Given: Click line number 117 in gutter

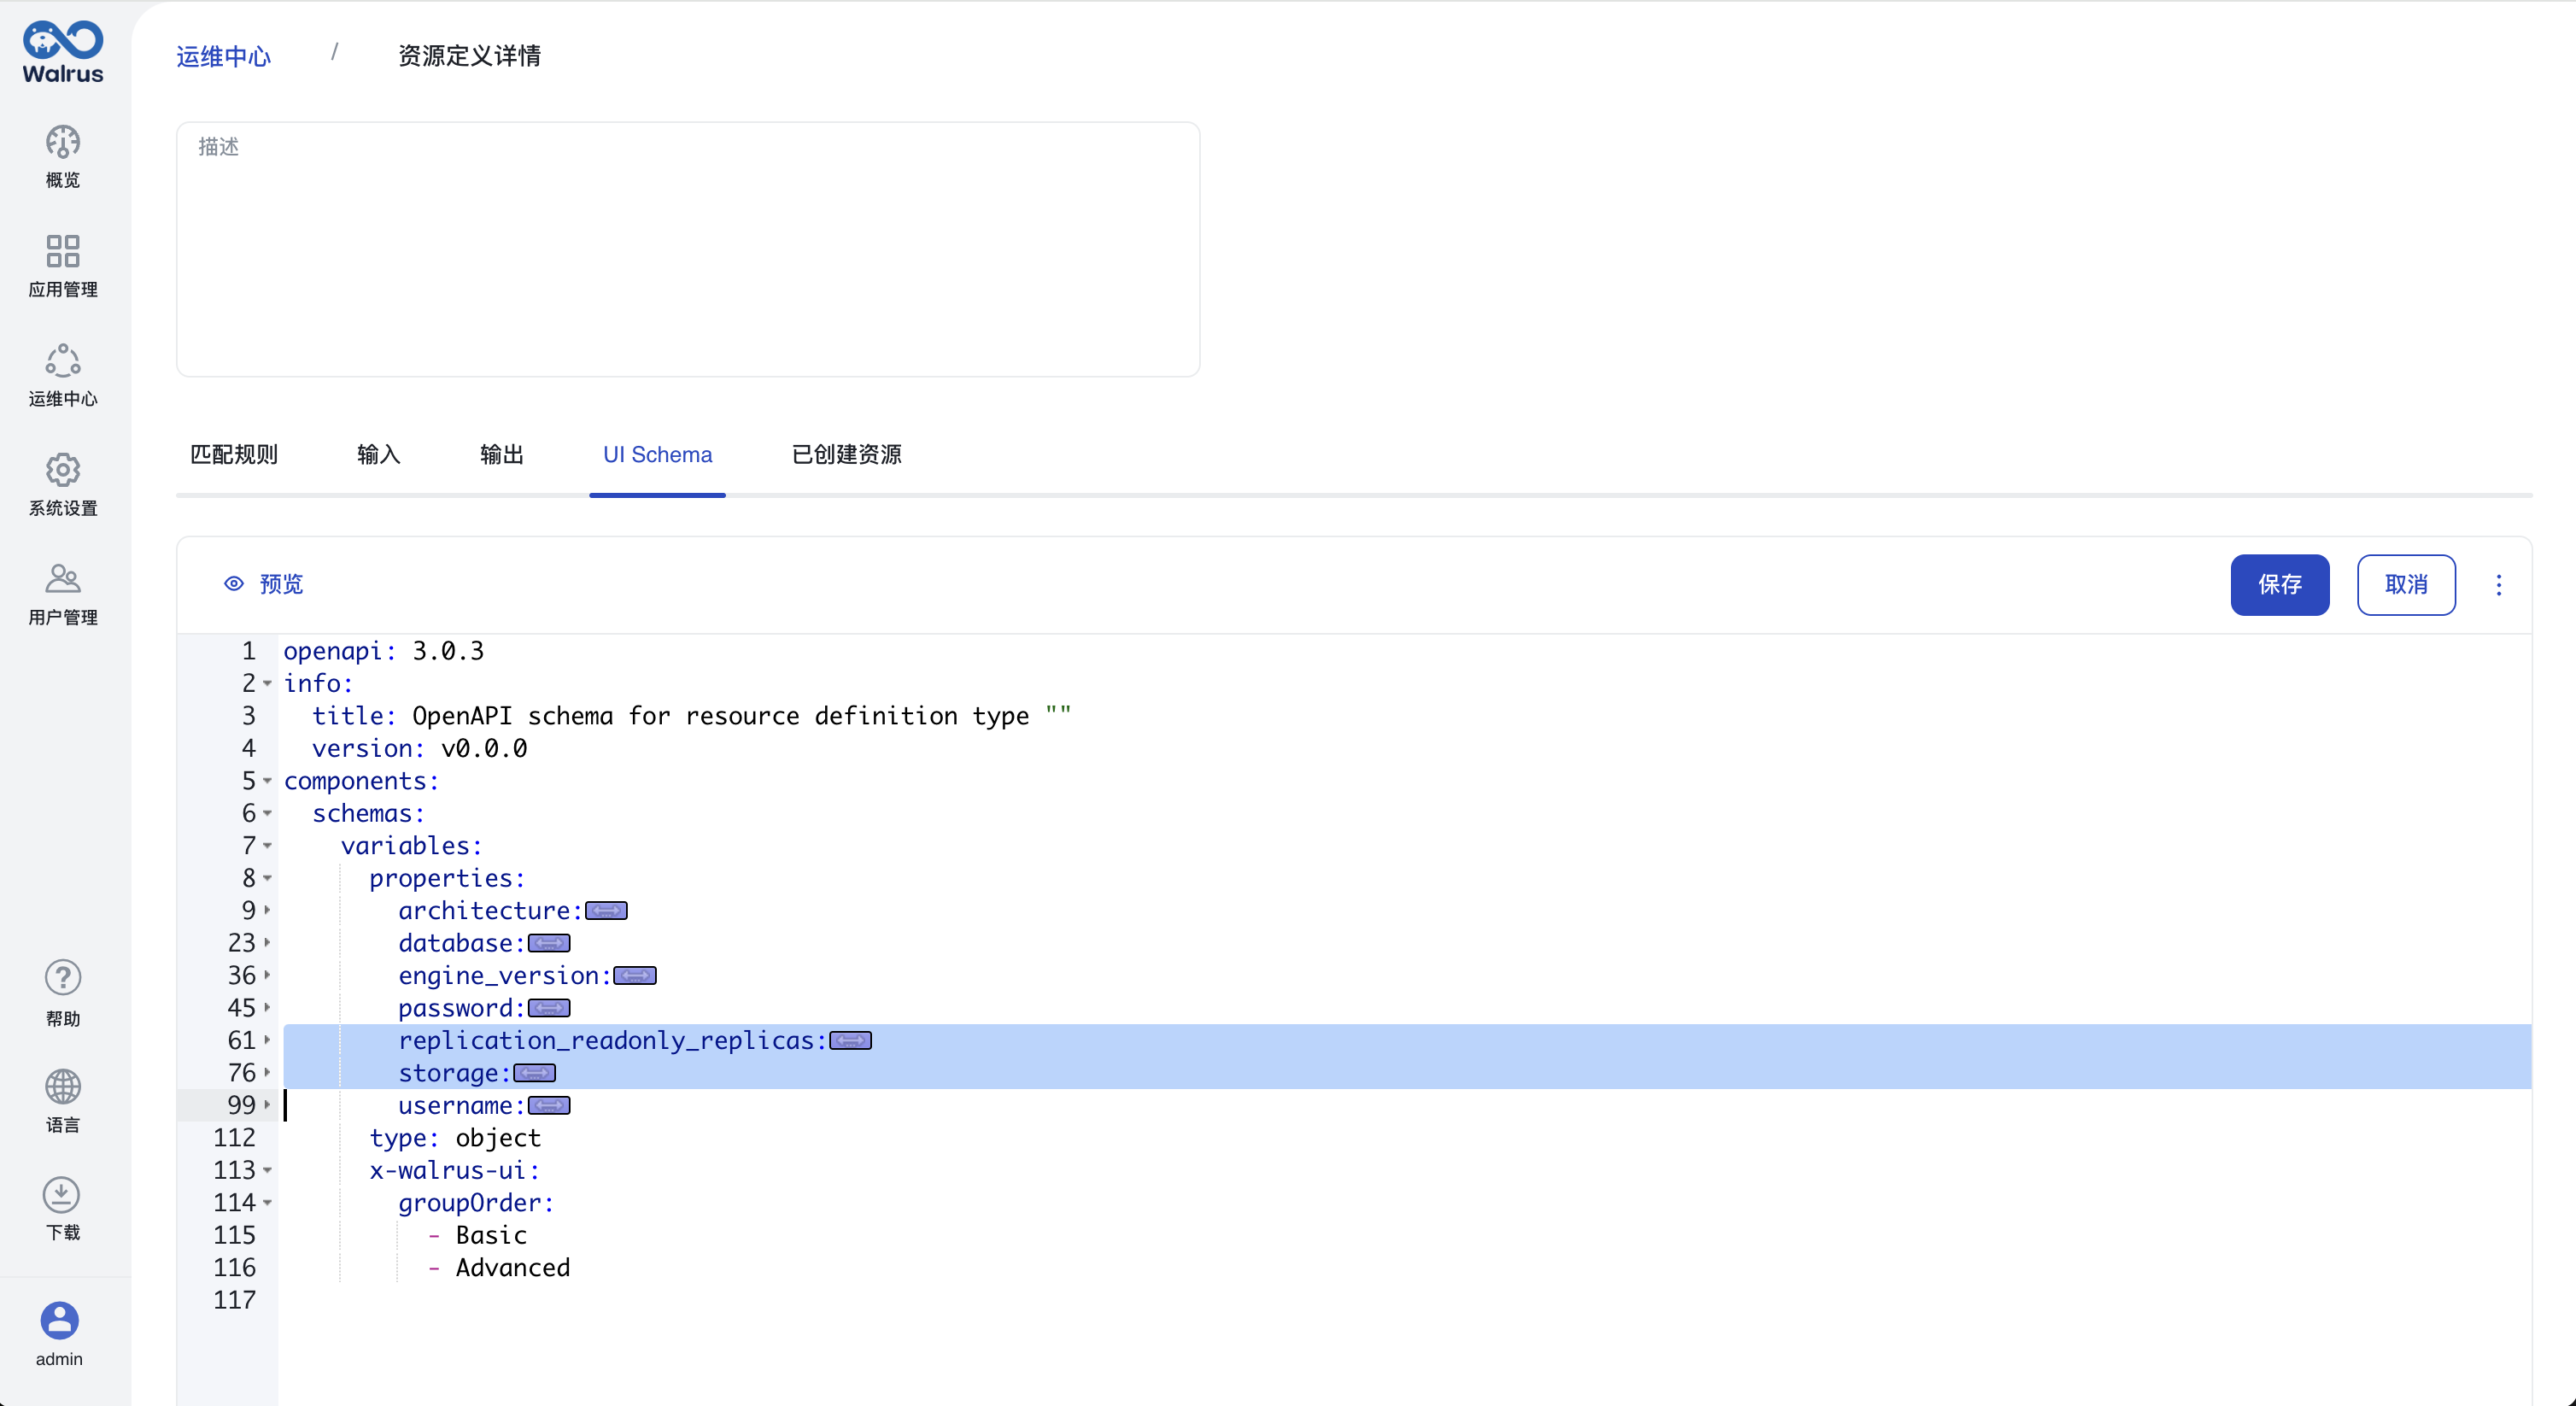Looking at the screenshot, I should click(234, 1300).
